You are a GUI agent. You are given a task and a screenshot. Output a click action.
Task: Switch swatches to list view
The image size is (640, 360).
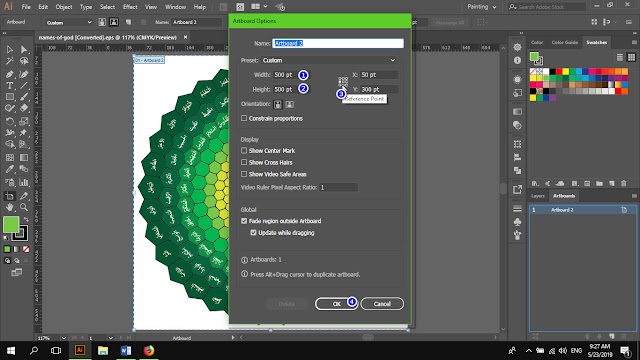620,57
